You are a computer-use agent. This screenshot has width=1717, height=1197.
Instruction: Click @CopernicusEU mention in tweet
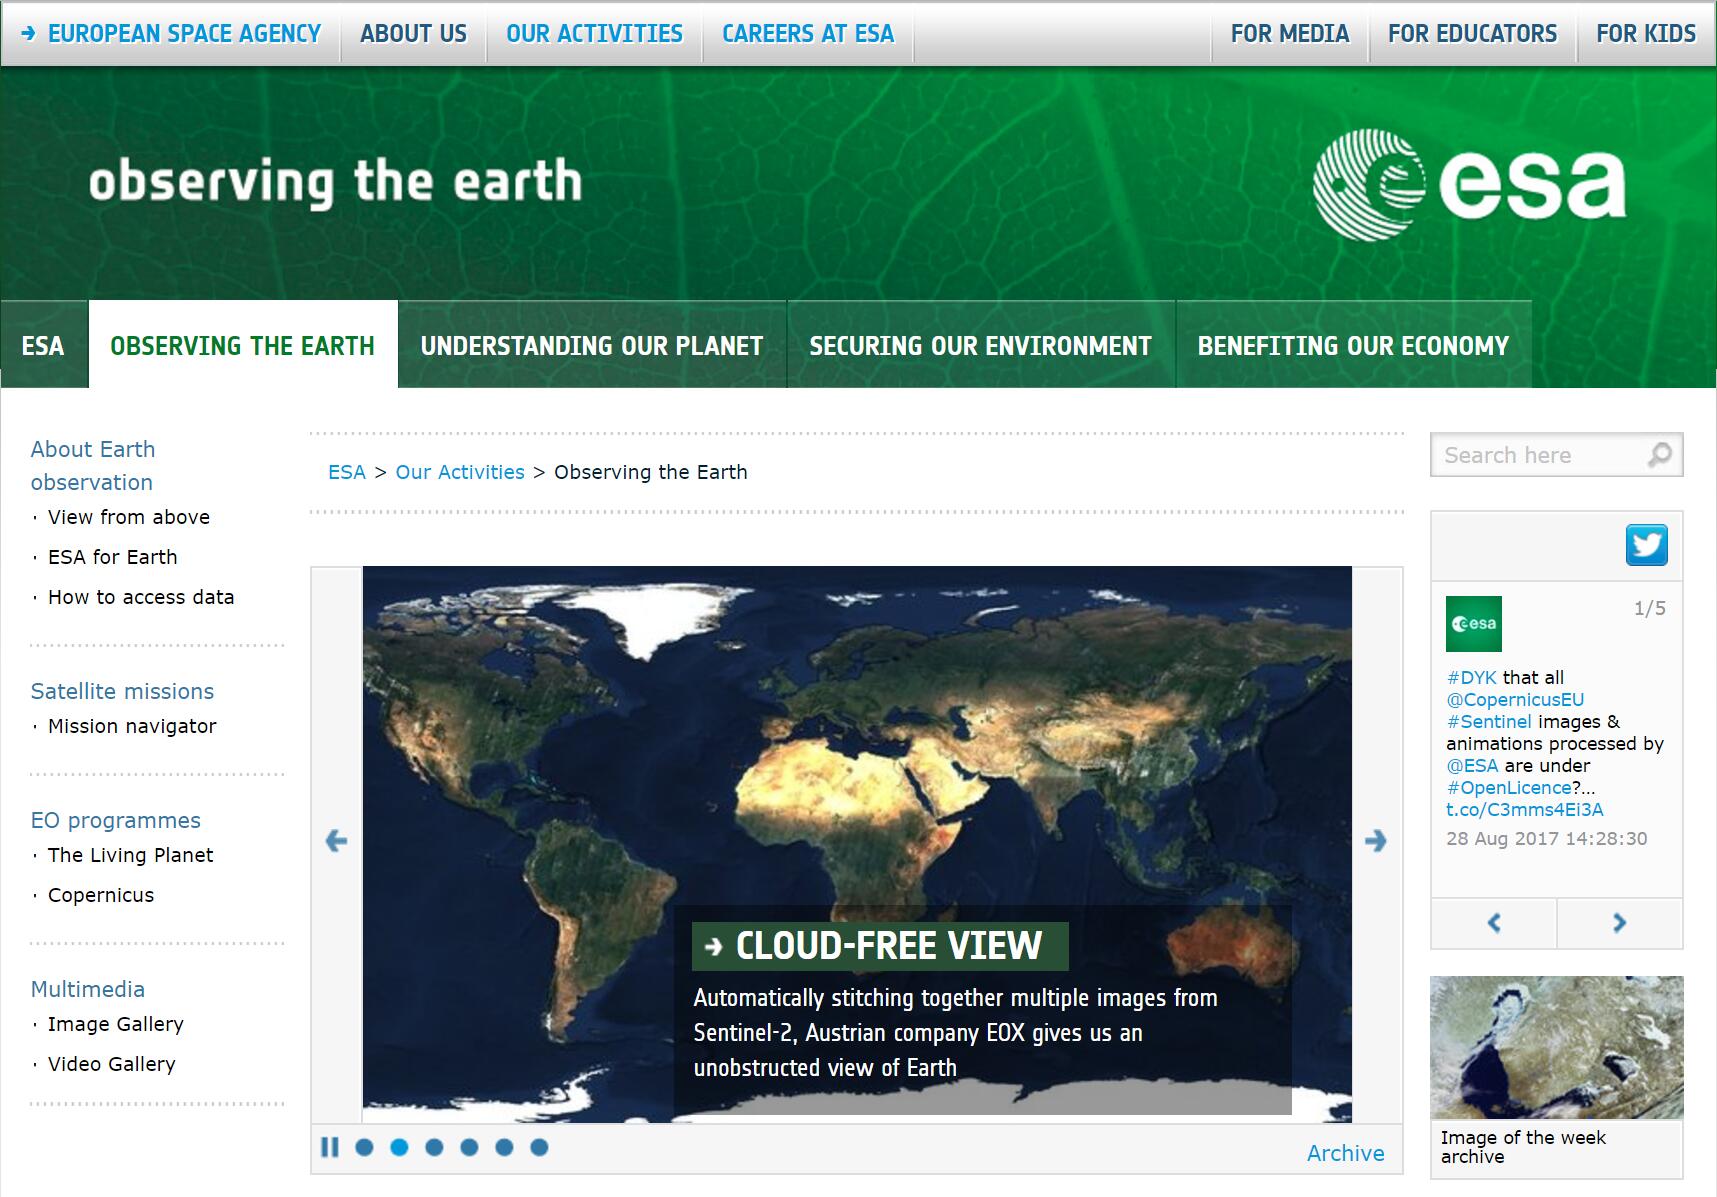click(1515, 699)
